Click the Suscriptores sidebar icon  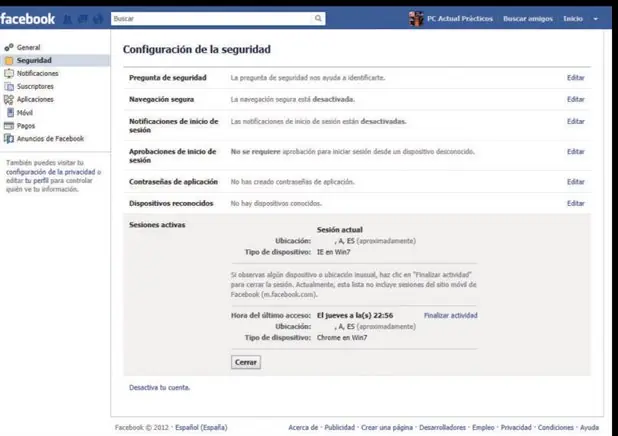click(9, 86)
